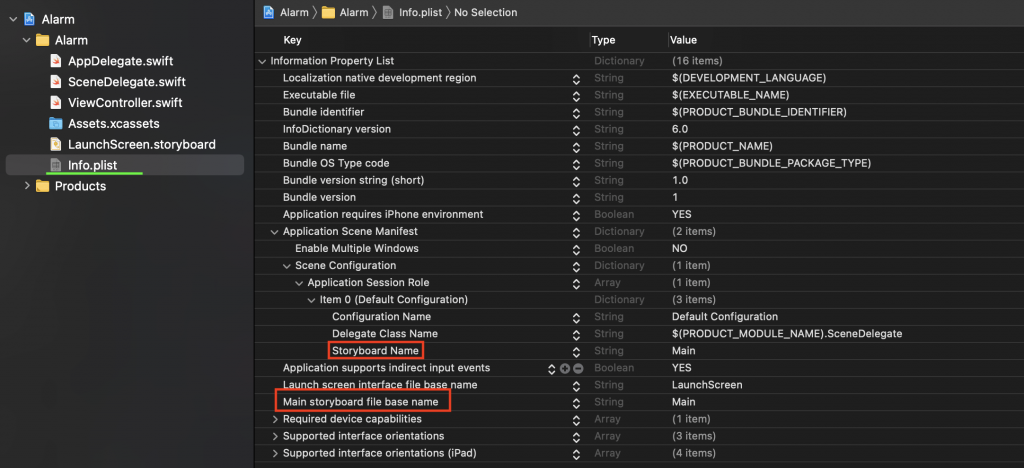Click the Alarm project icon in navigator
The image size is (1024, 468).
coord(29,19)
